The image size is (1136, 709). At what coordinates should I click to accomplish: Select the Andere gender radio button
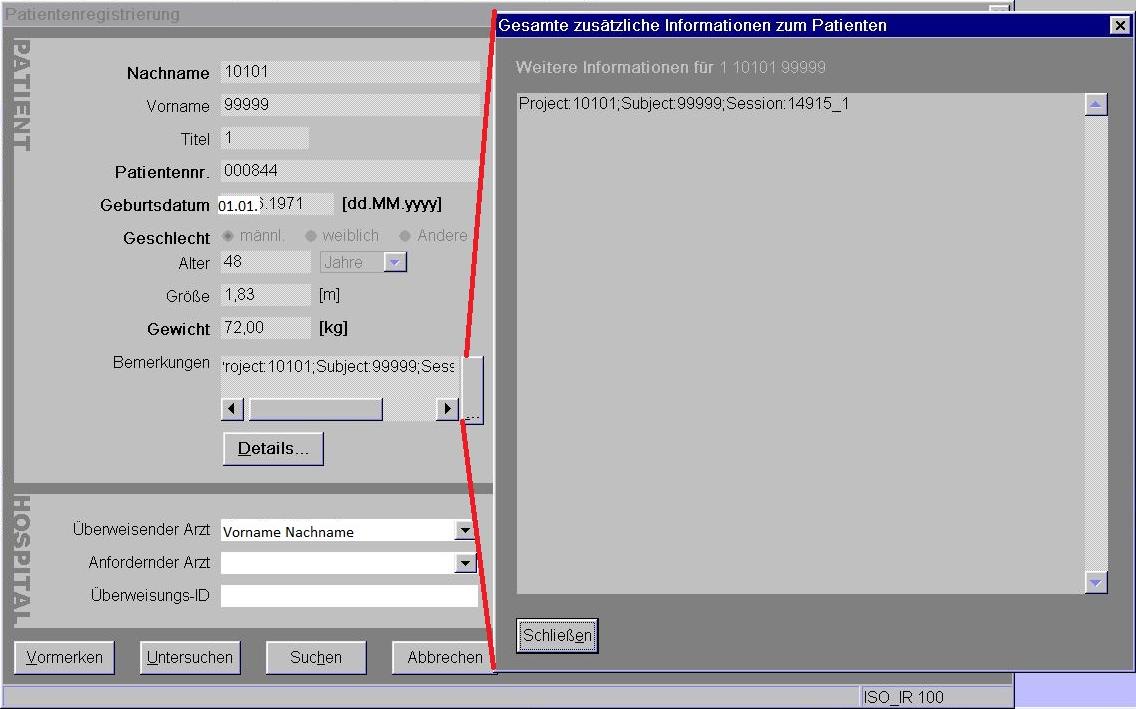tap(405, 236)
